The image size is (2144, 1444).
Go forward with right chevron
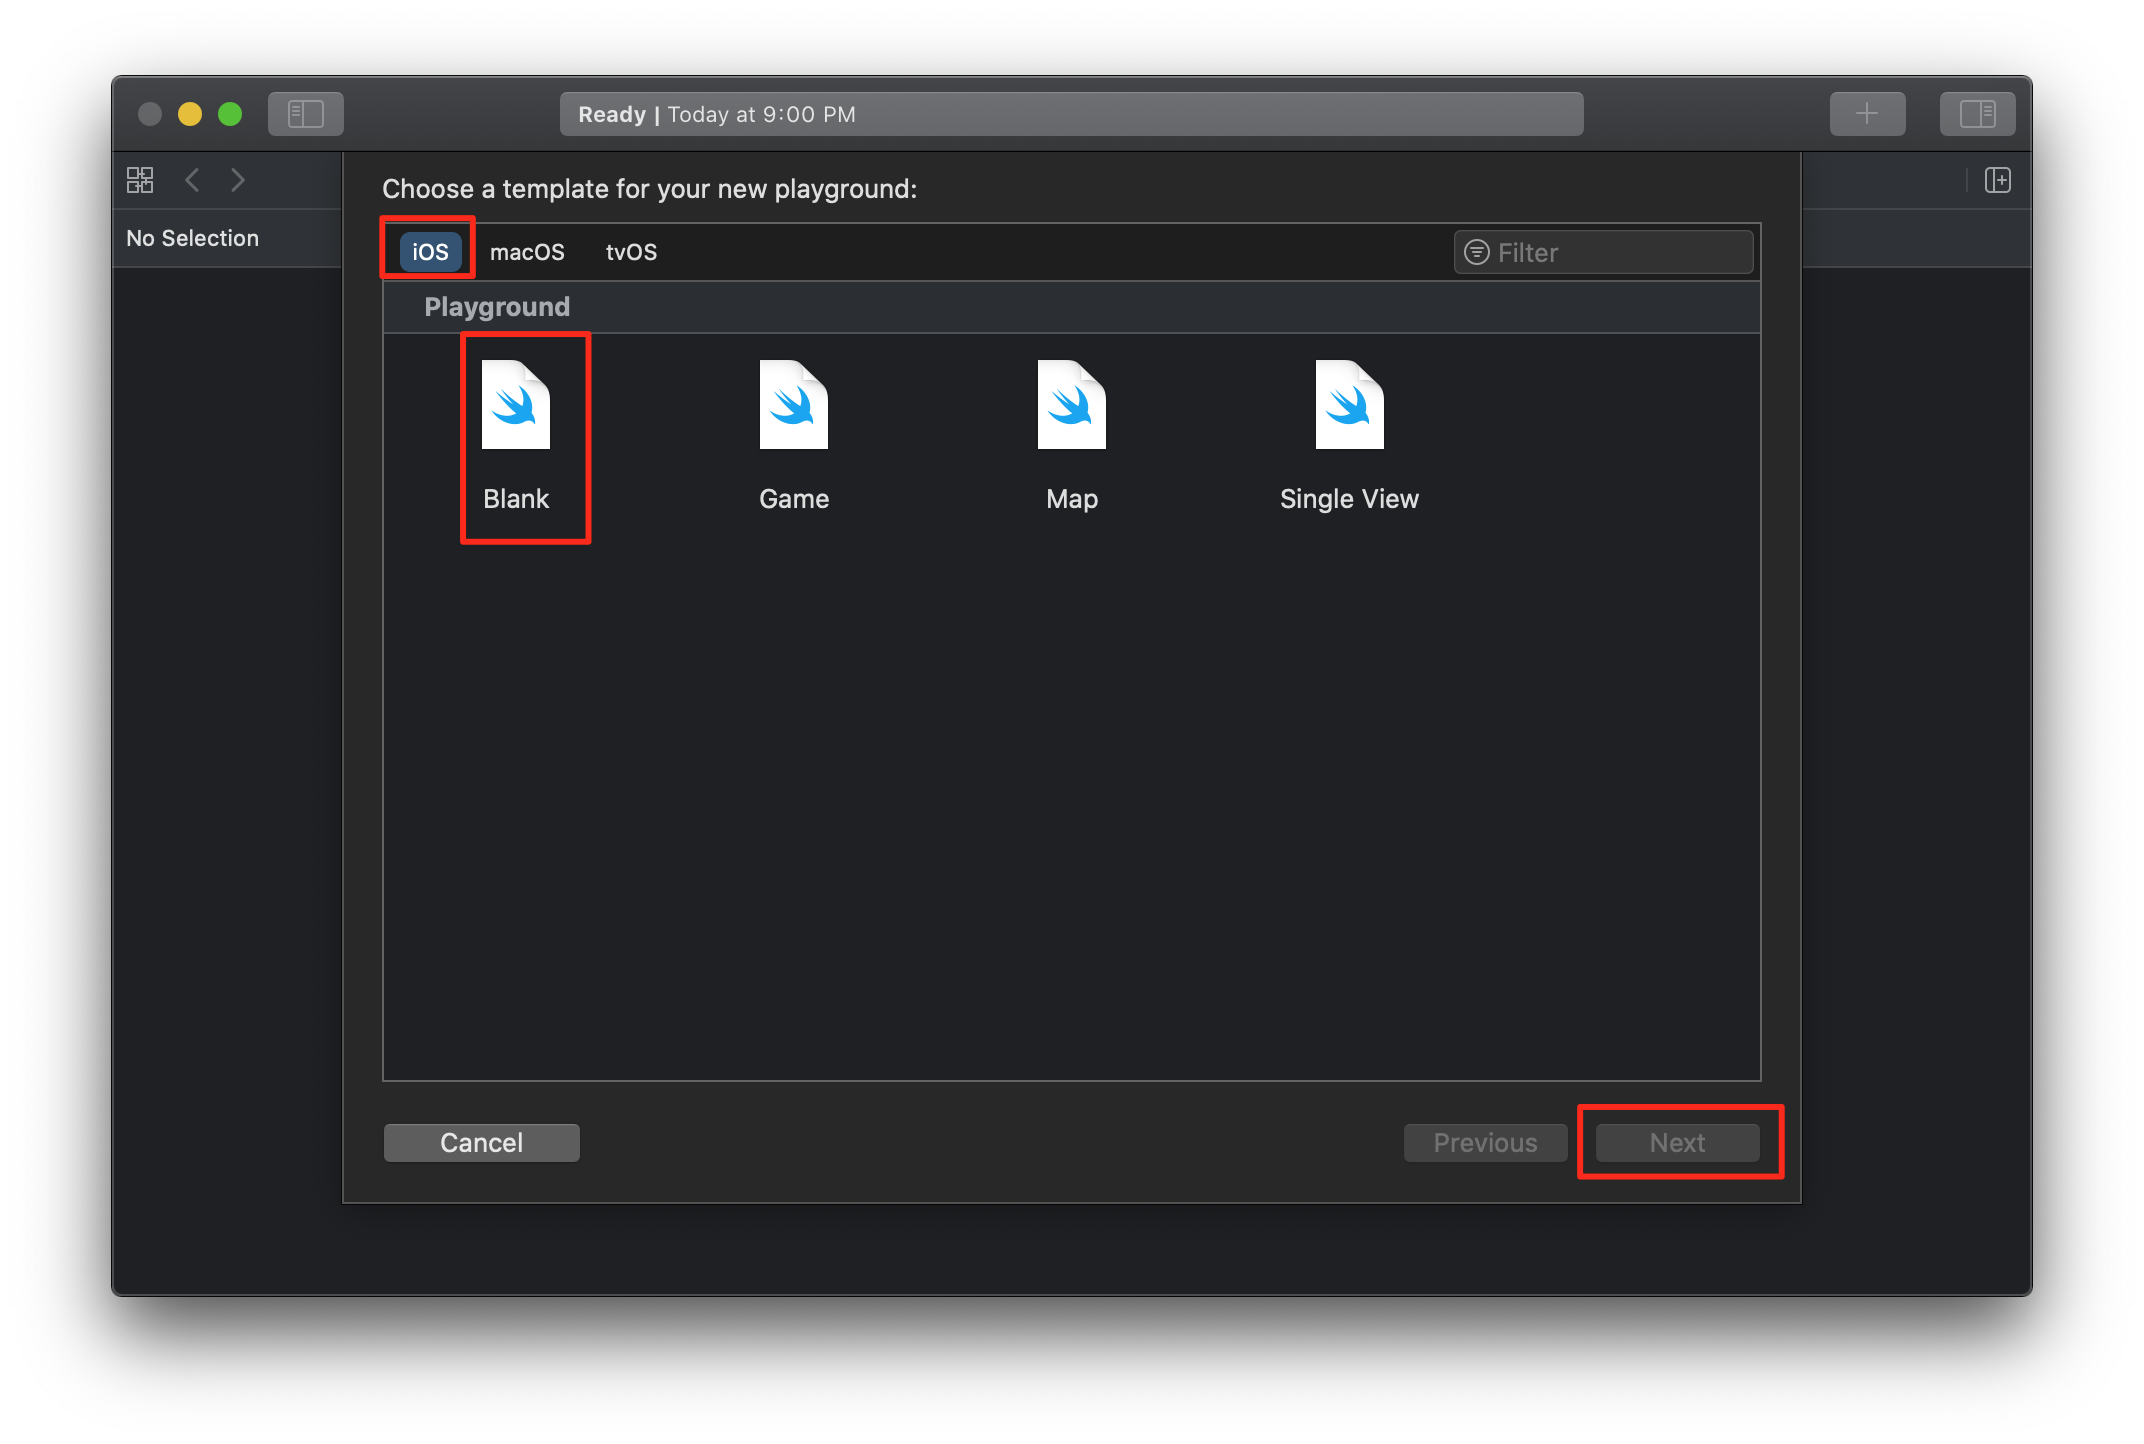(237, 180)
